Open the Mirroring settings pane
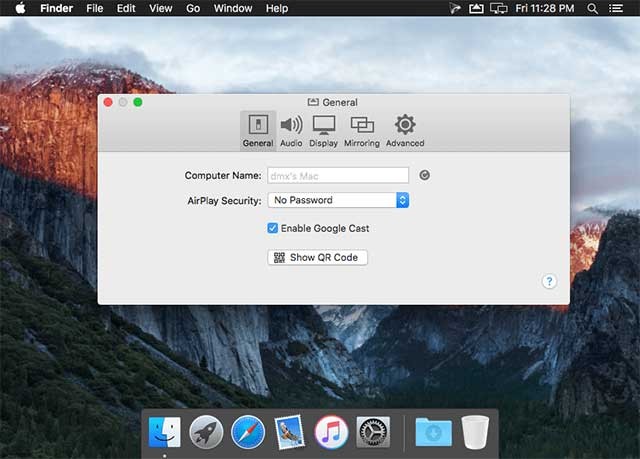 pyautogui.click(x=362, y=130)
